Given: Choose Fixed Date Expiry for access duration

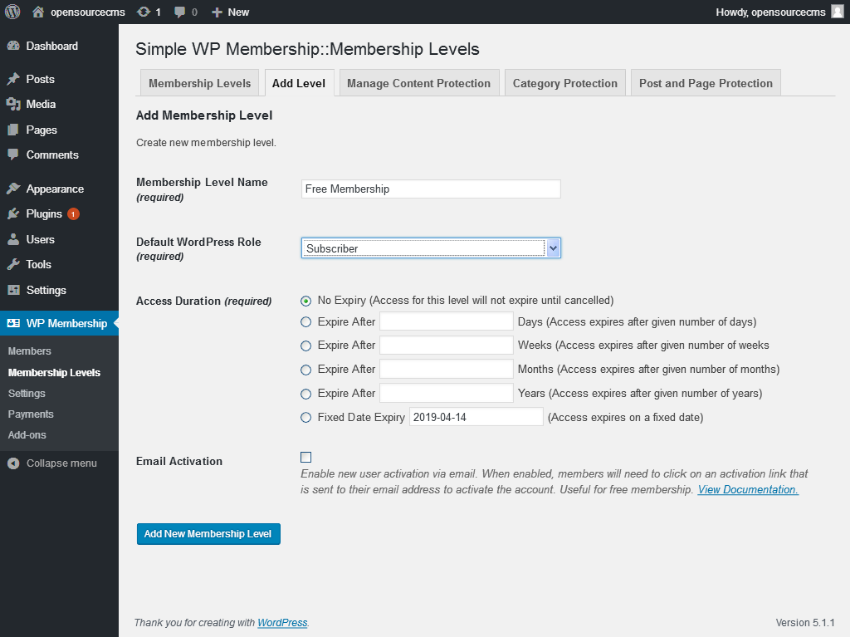Looking at the screenshot, I should click(306, 417).
